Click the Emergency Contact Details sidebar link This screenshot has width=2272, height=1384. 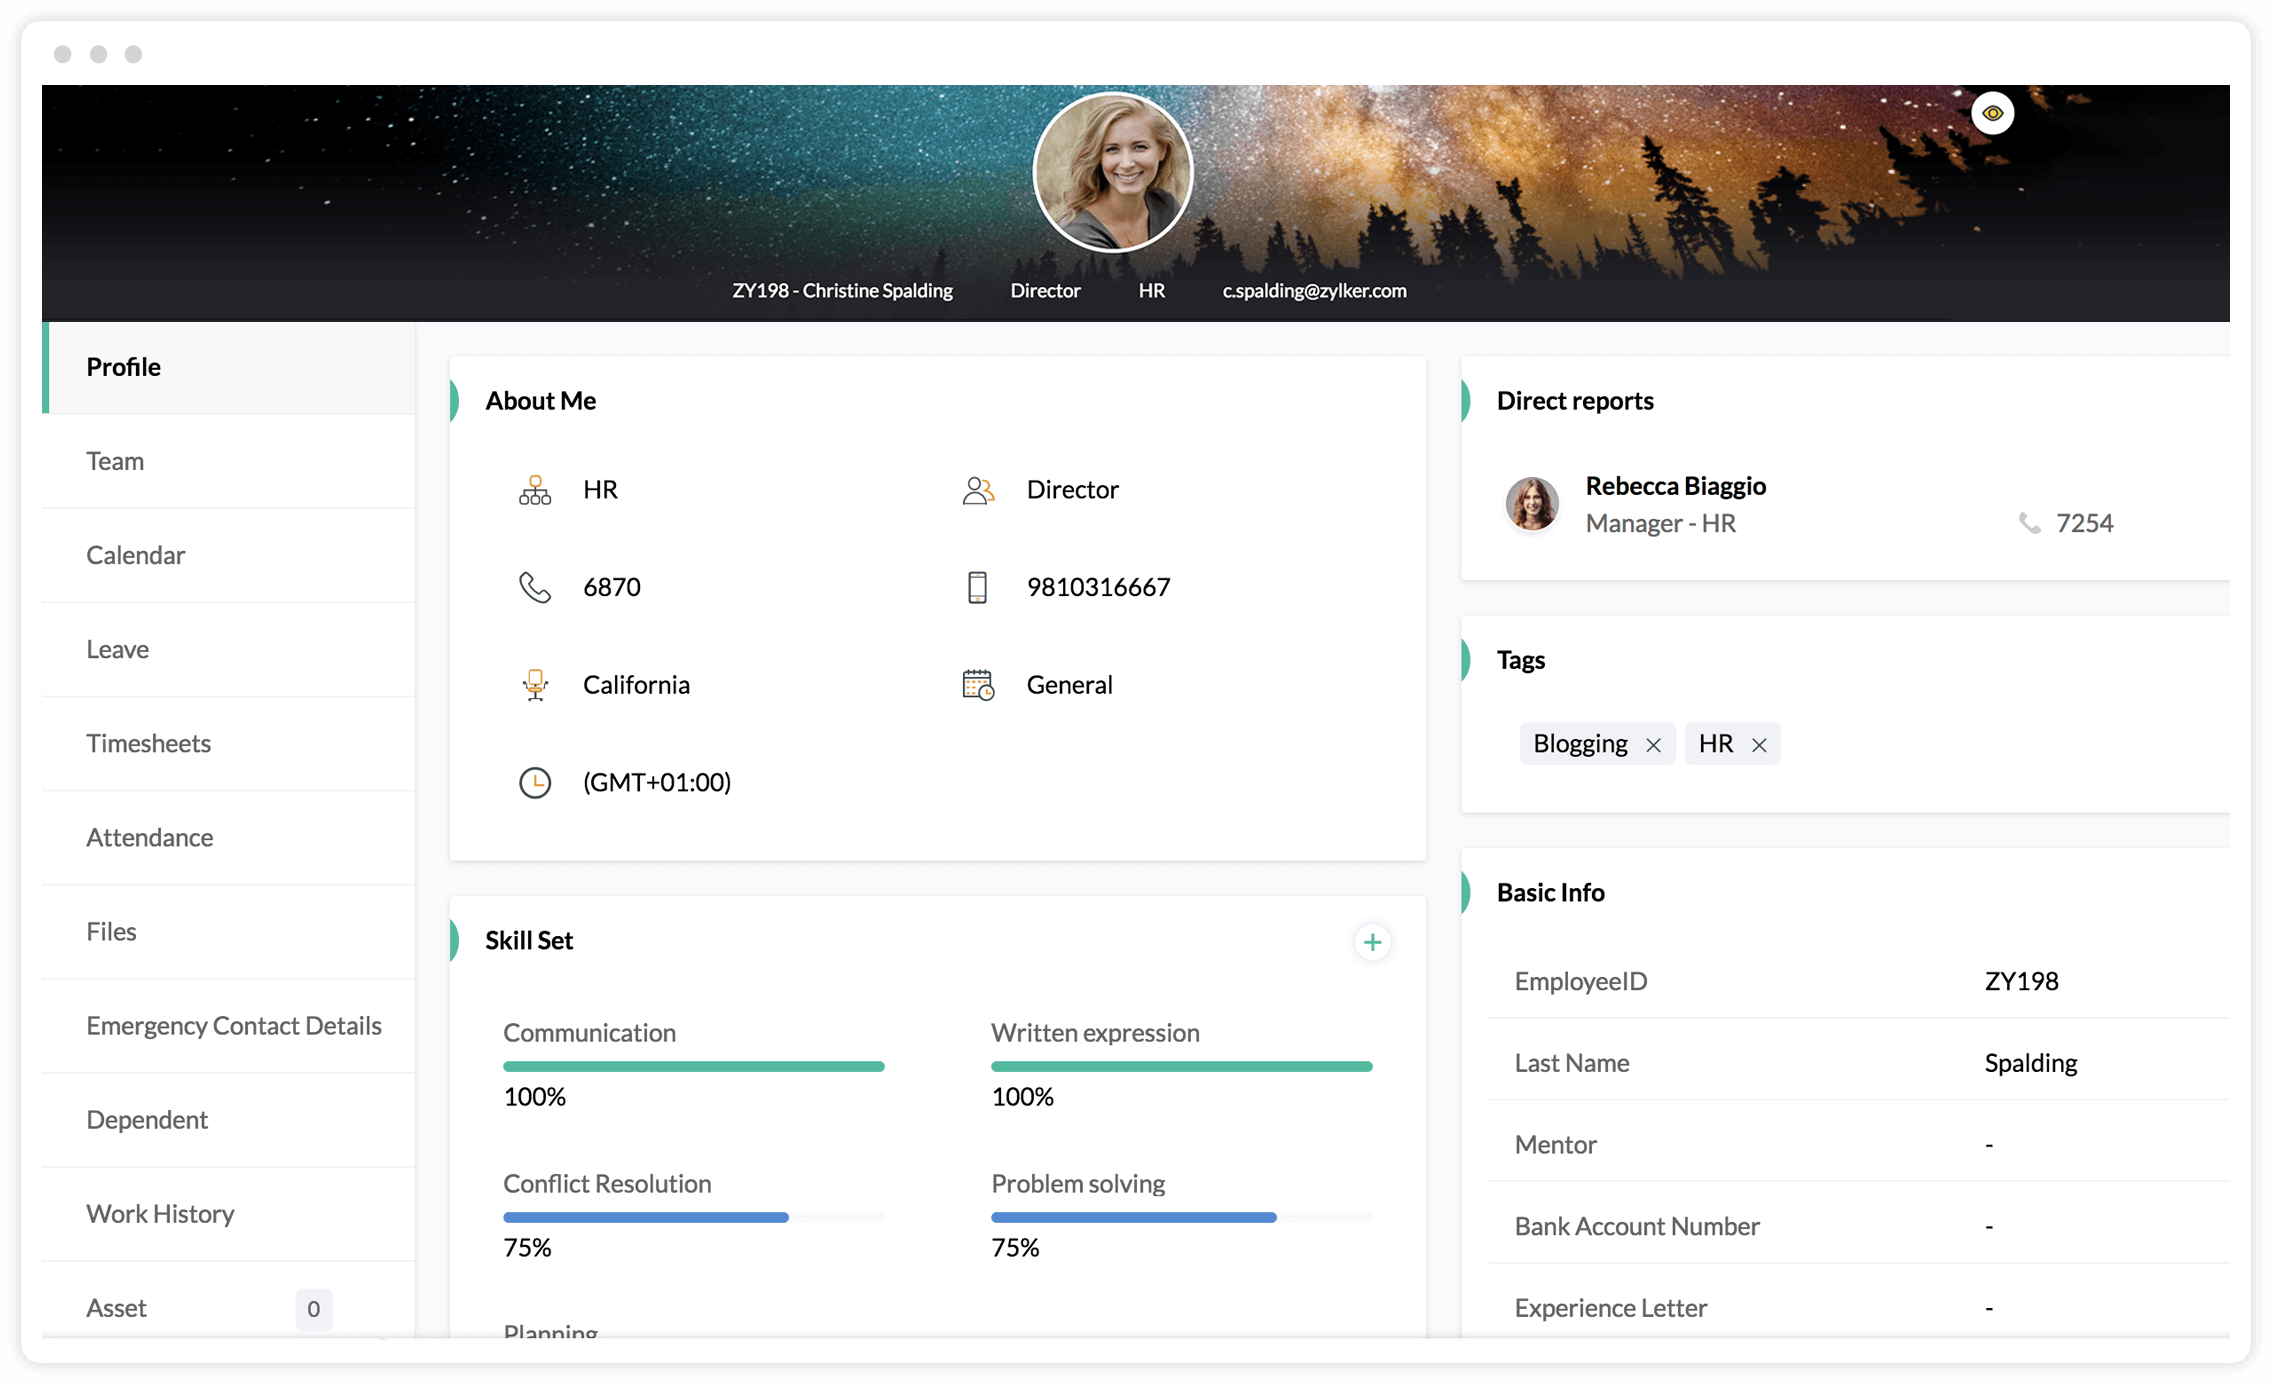click(234, 1024)
